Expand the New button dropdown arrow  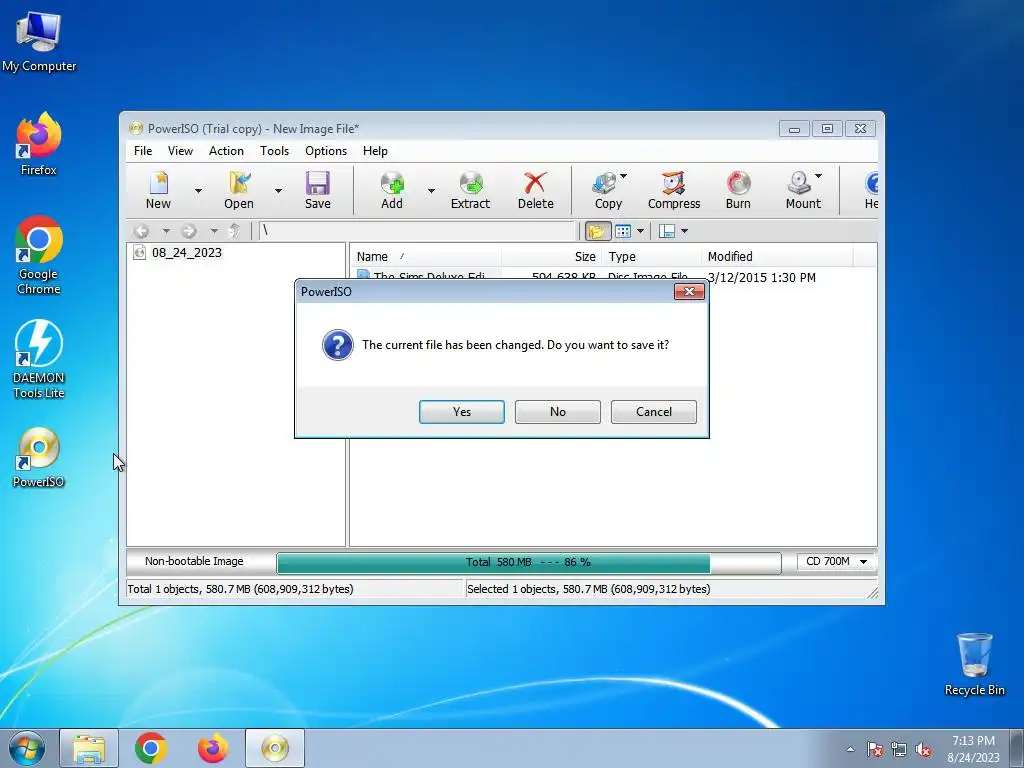pos(198,191)
